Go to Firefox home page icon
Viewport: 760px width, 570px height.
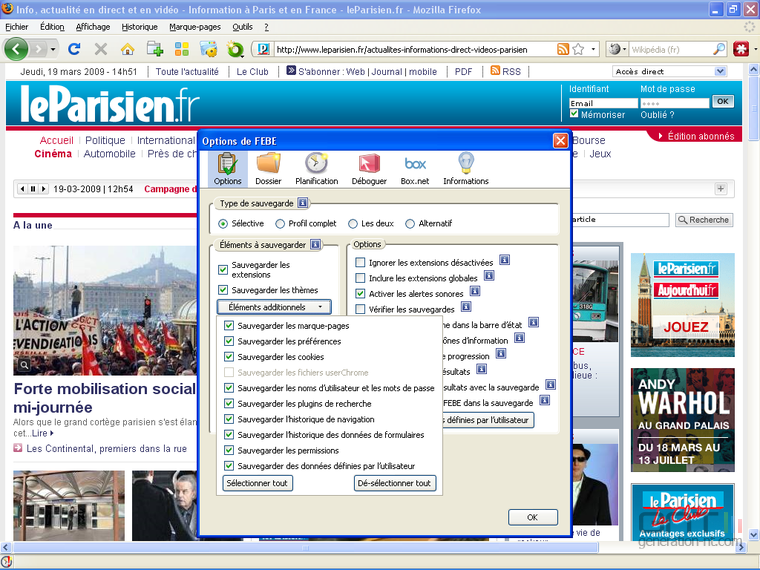pos(127,49)
